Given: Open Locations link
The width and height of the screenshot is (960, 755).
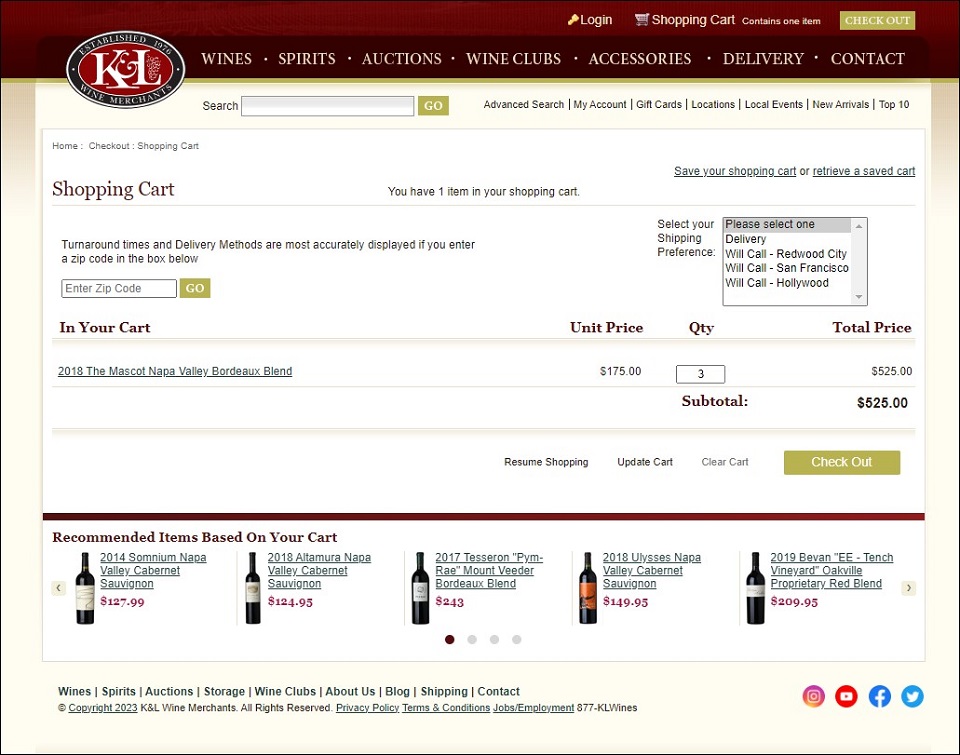Looking at the screenshot, I should coord(713,105).
